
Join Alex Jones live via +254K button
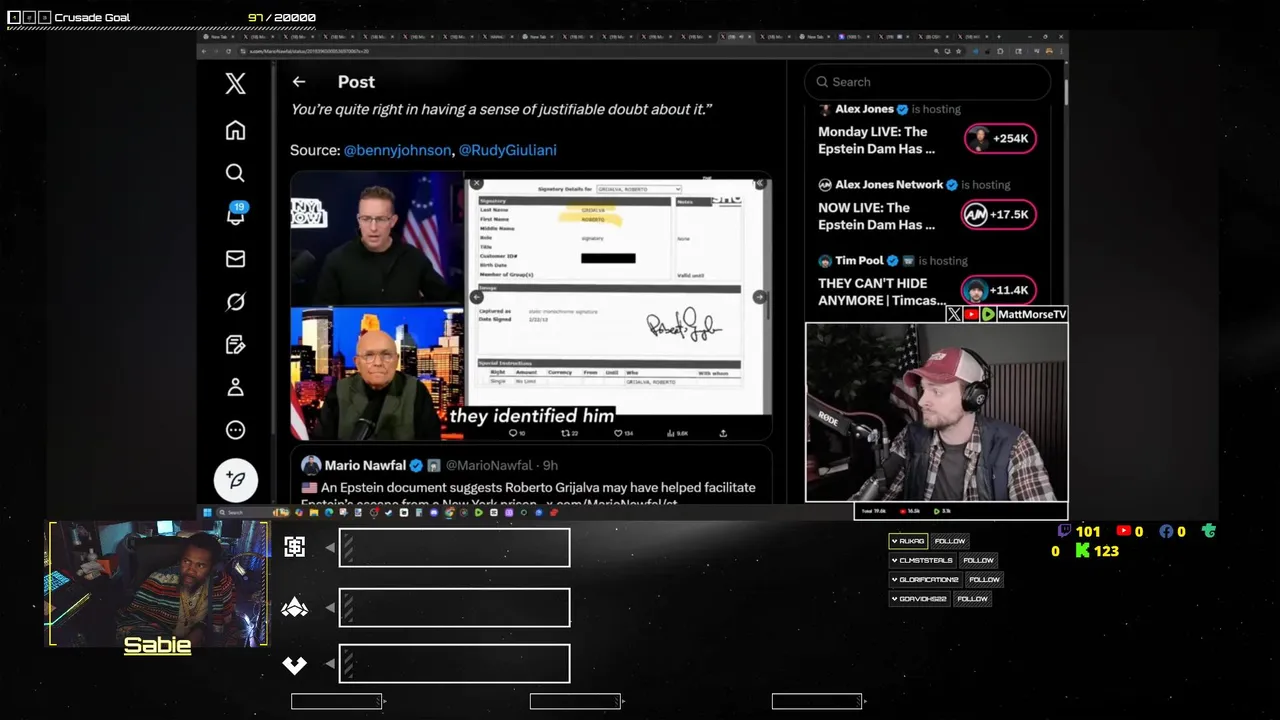point(1000,139)
